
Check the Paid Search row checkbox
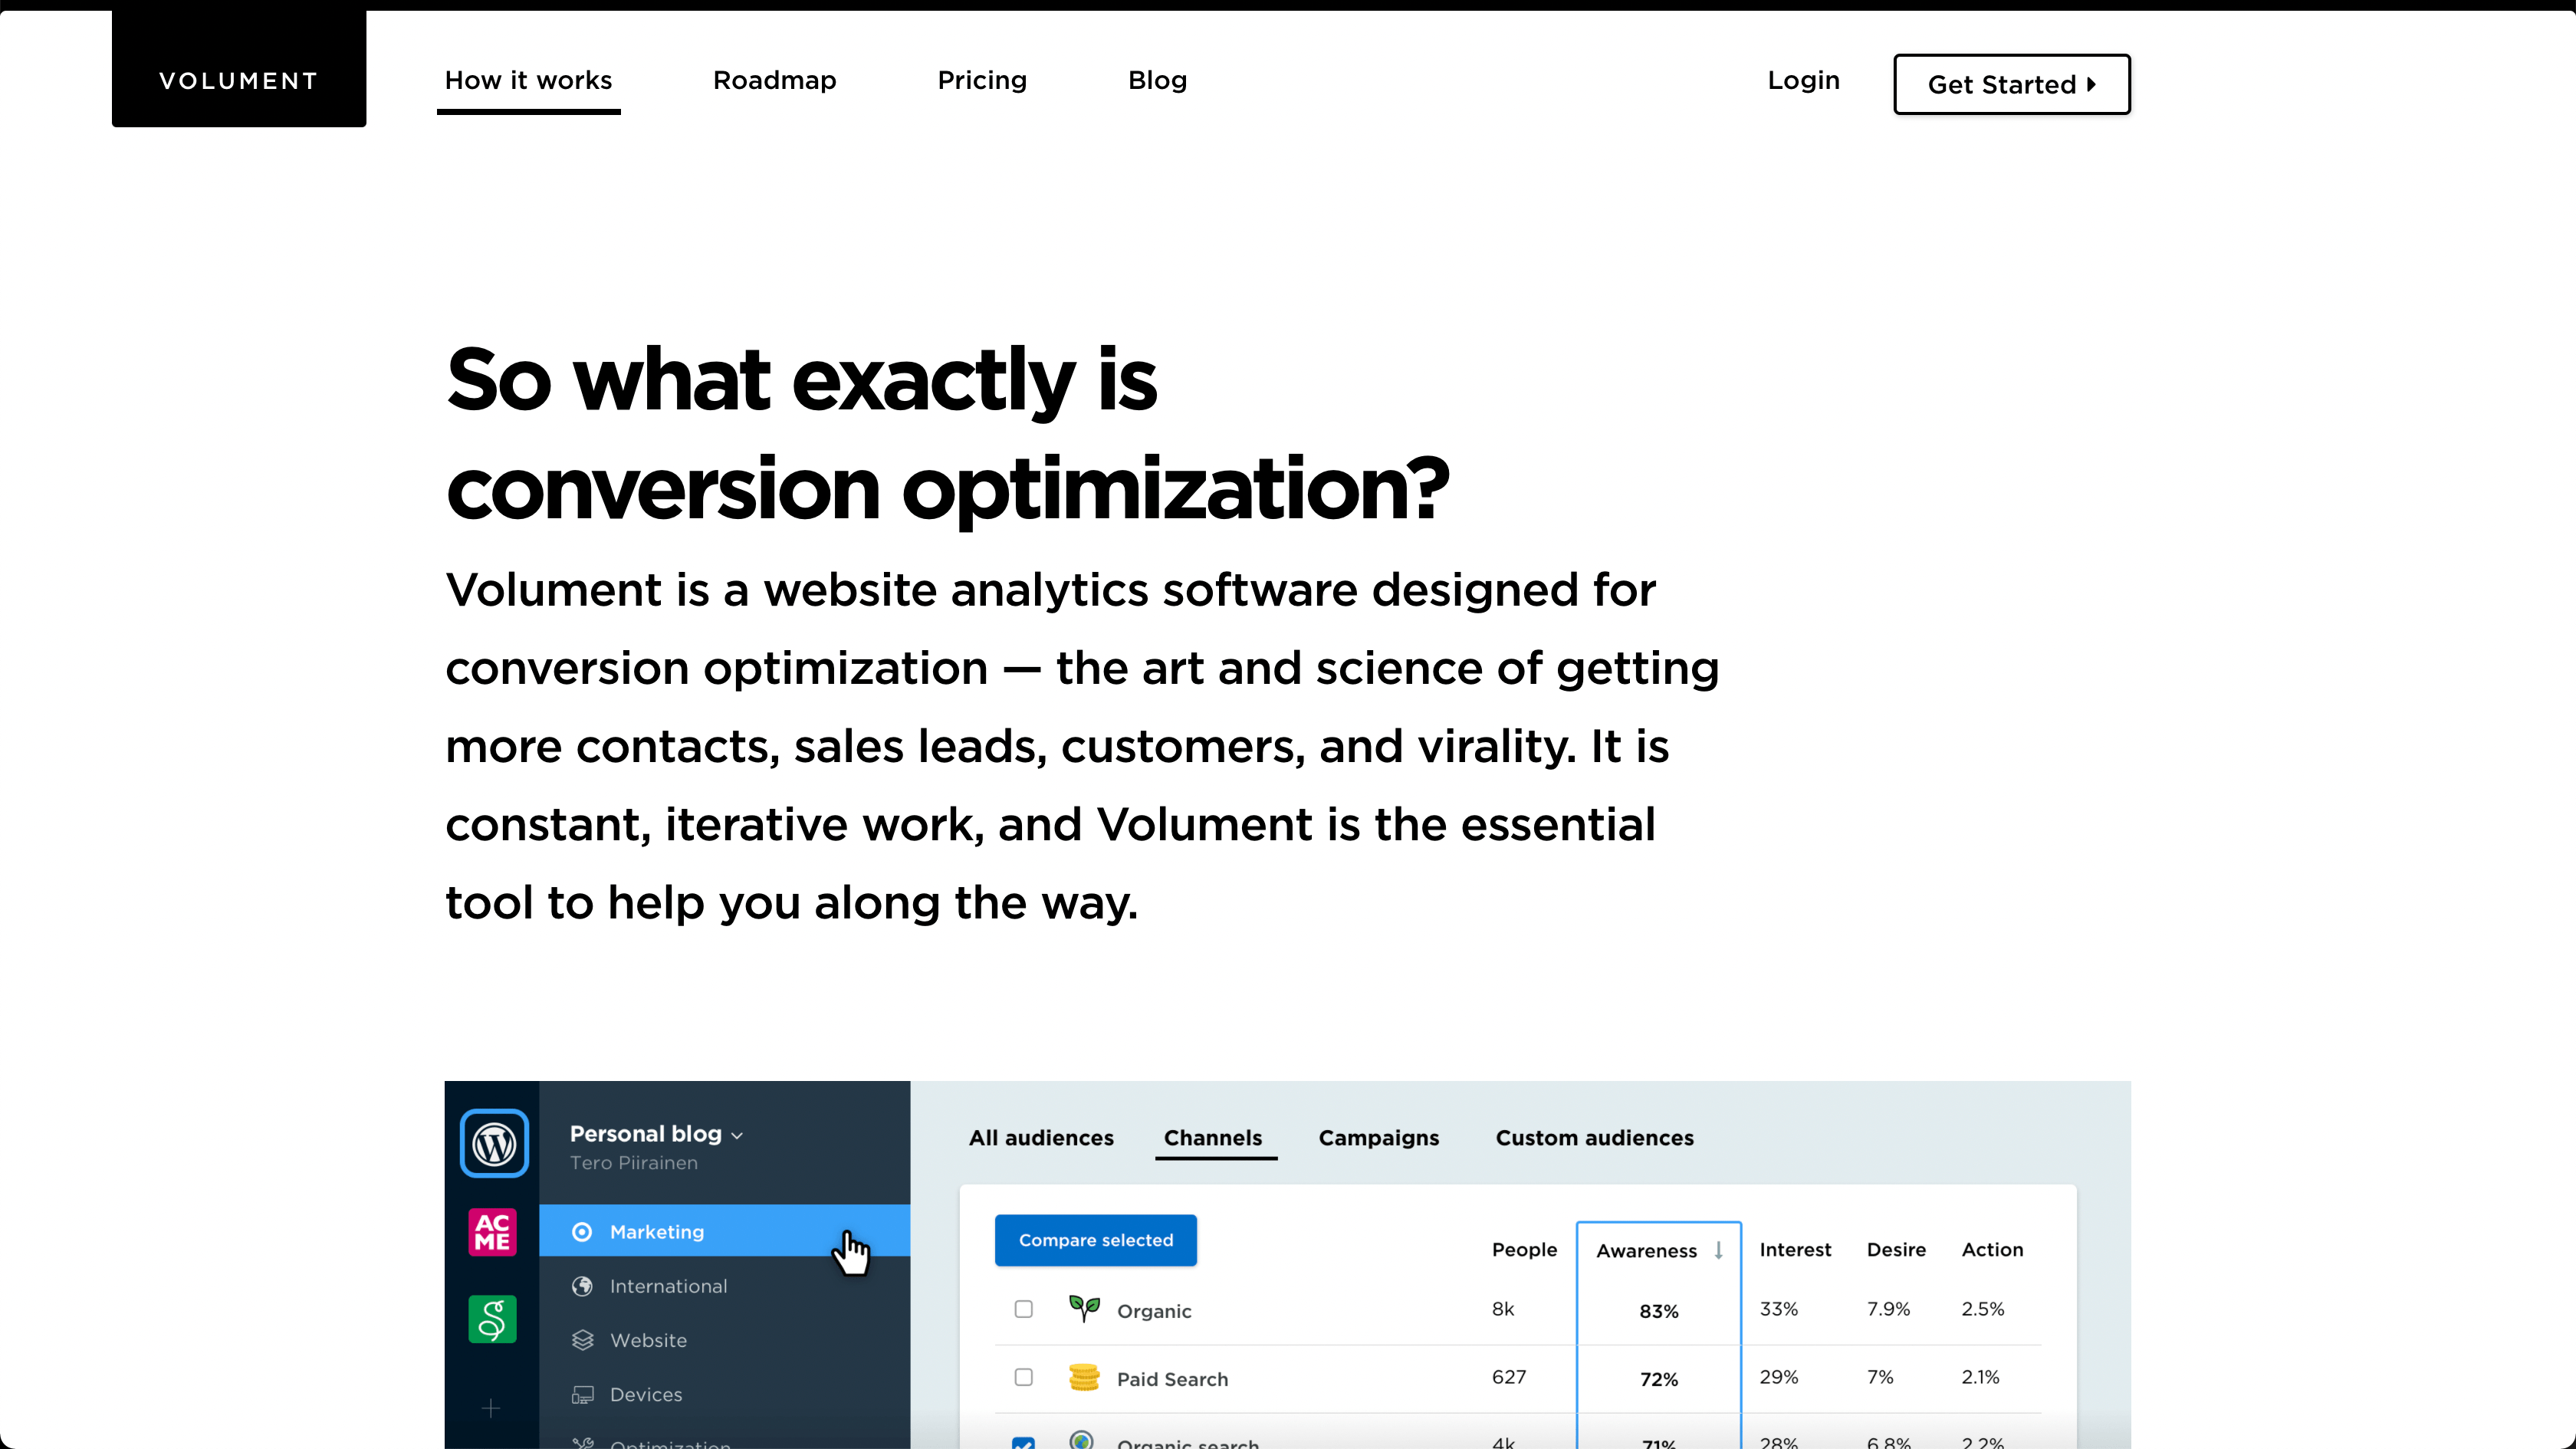coord(1023,1377)
